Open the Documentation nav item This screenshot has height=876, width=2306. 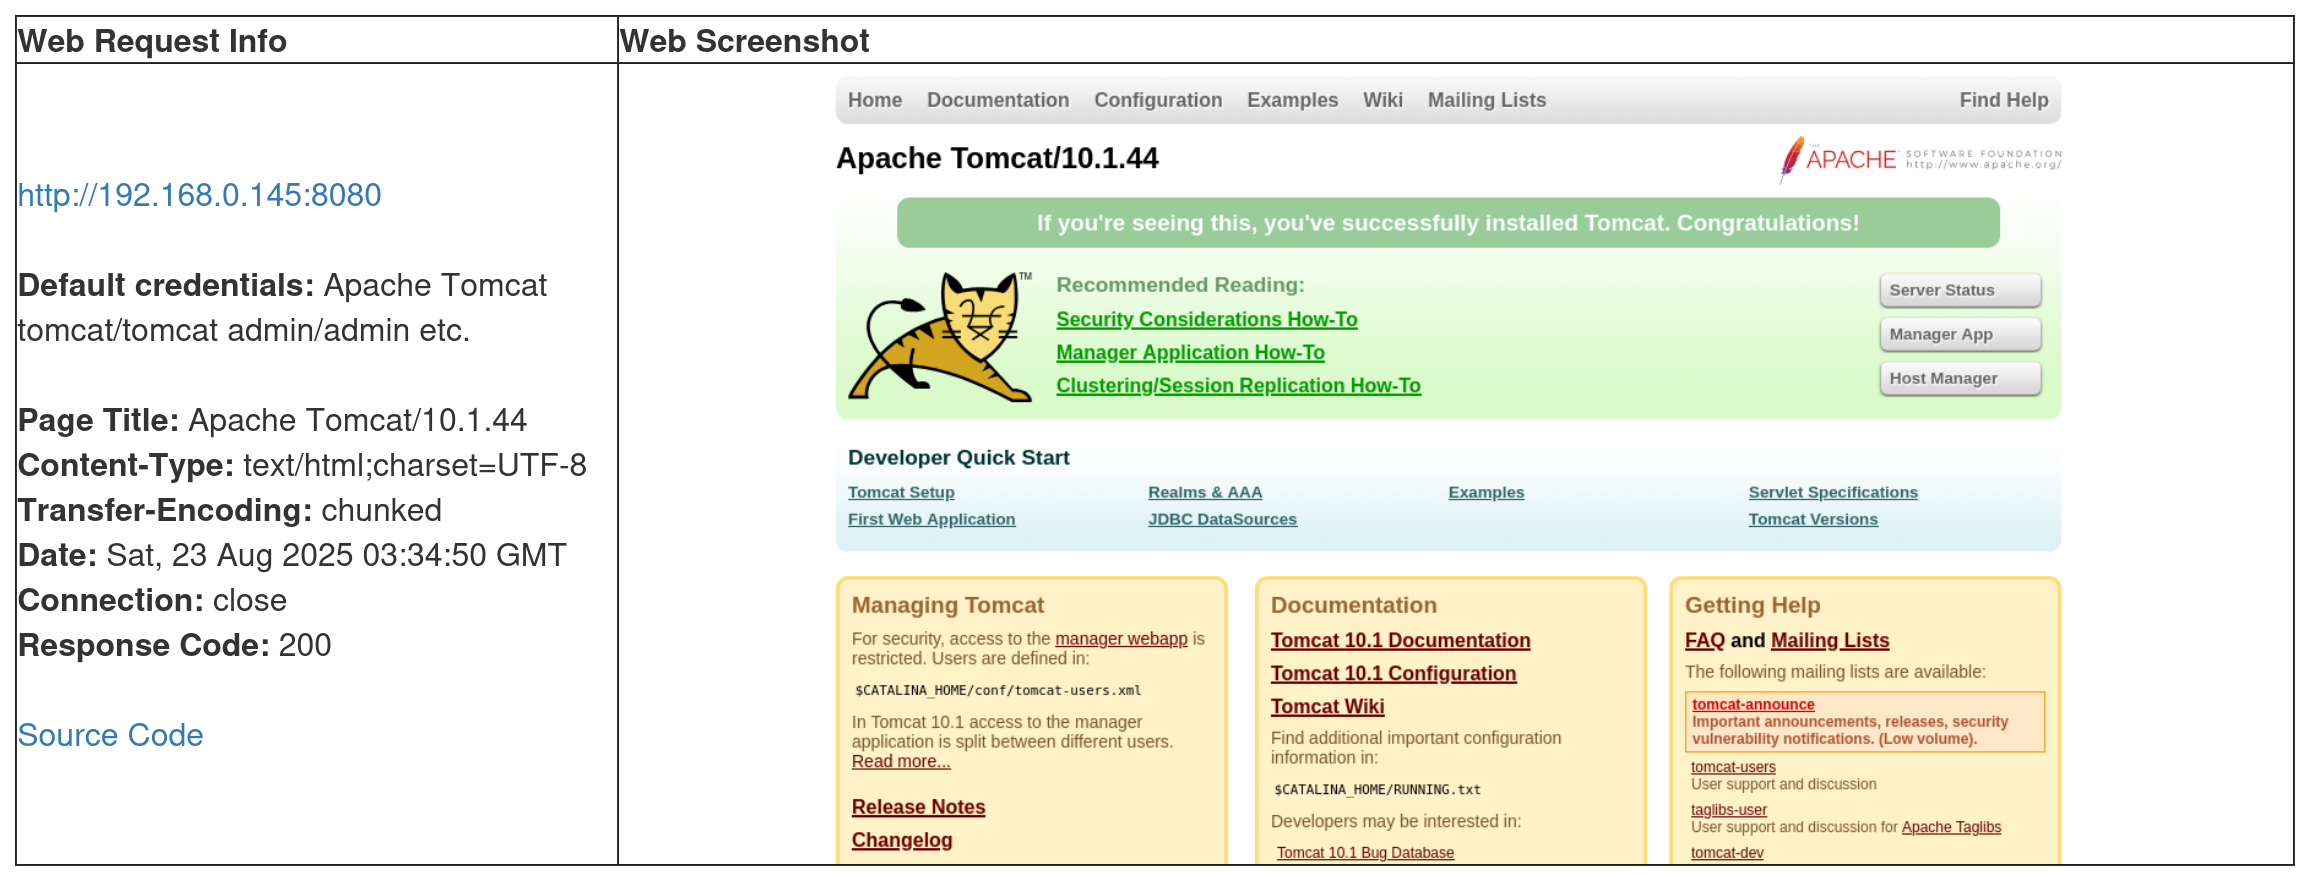click(x=998, y=100)
